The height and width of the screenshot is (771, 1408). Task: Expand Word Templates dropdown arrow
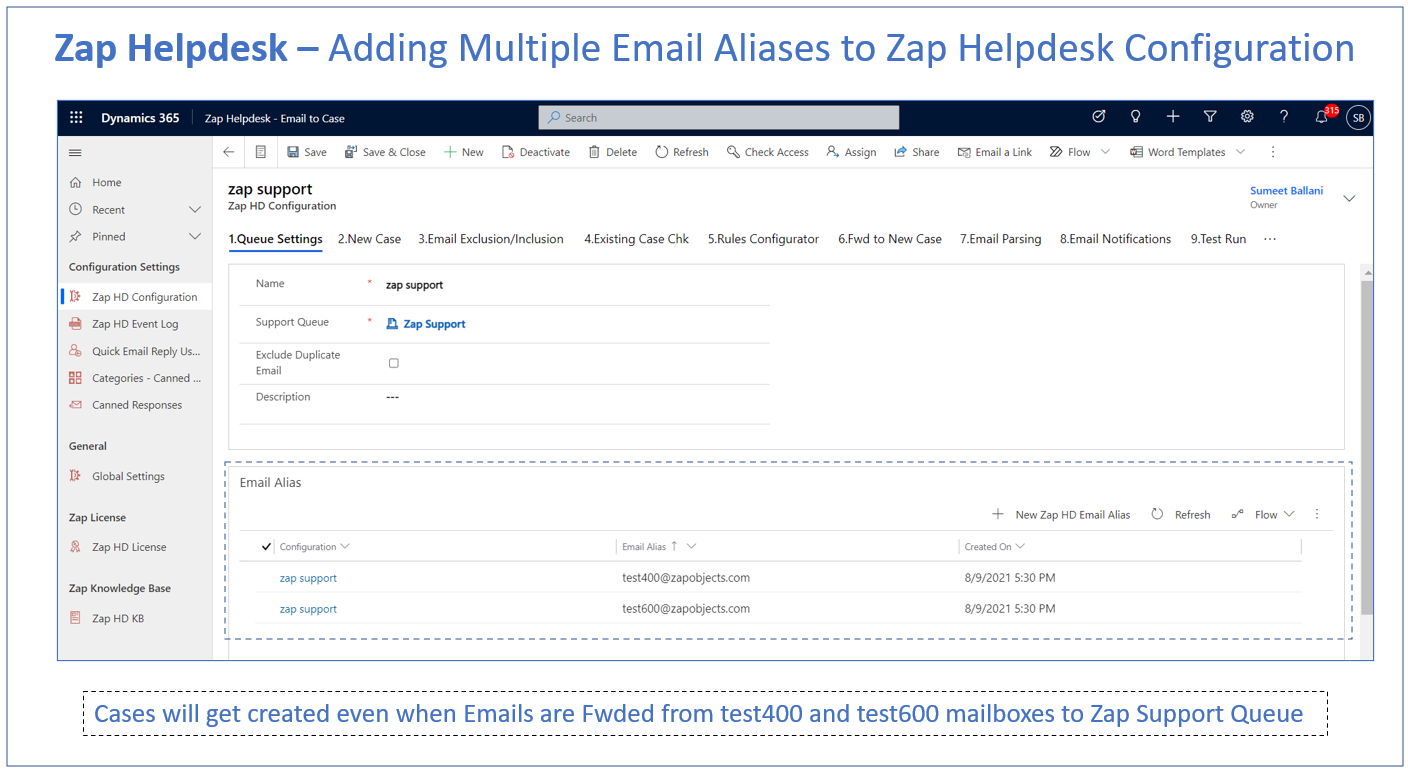coord(1241,152)
